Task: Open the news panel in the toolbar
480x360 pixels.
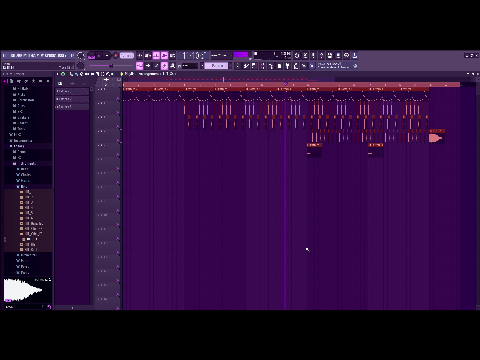Action: point(333,66)
